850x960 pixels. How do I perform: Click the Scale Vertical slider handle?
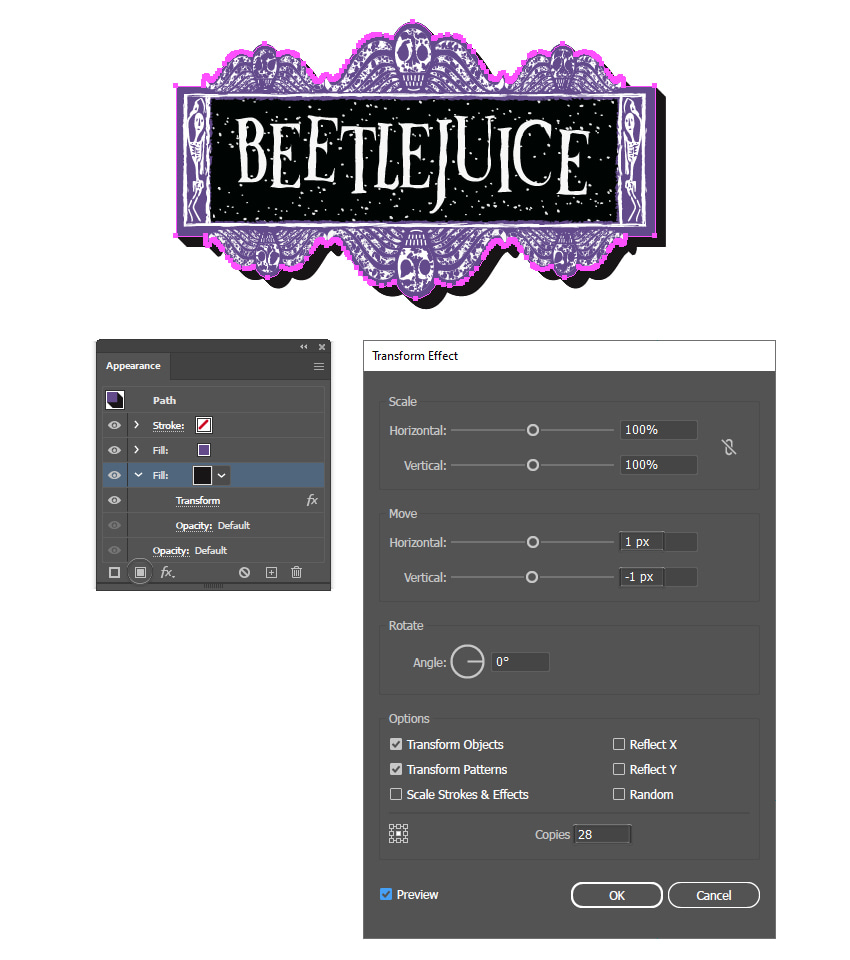click(533, 465)
